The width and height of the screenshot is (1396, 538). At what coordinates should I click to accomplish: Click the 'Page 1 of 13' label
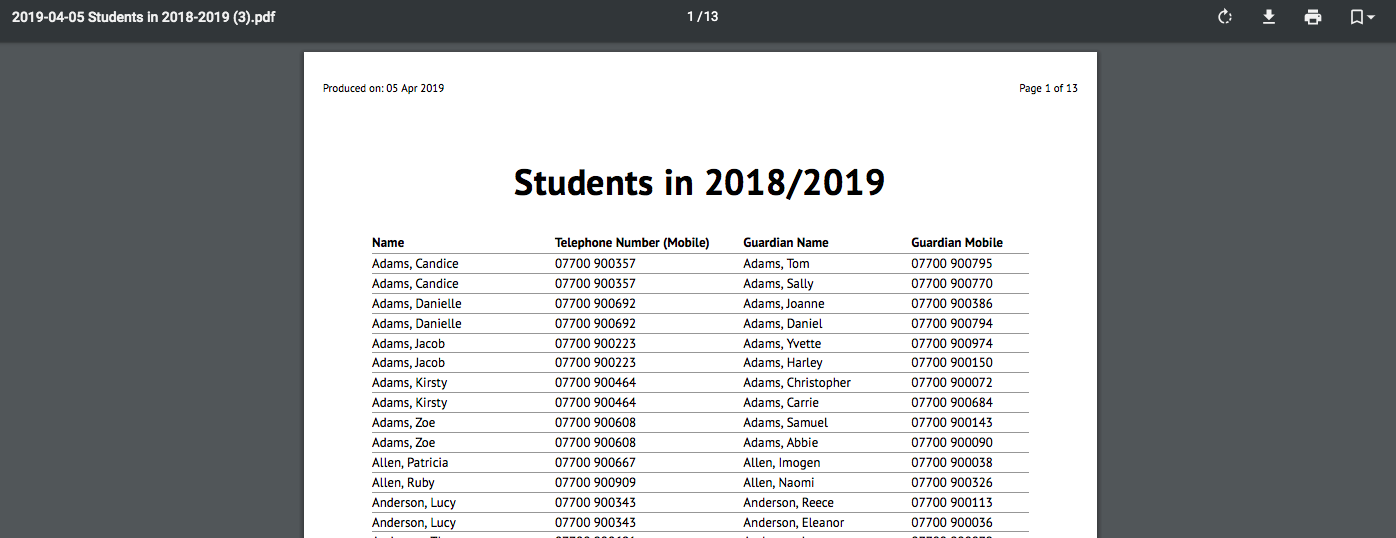[x=1048, y=89]
